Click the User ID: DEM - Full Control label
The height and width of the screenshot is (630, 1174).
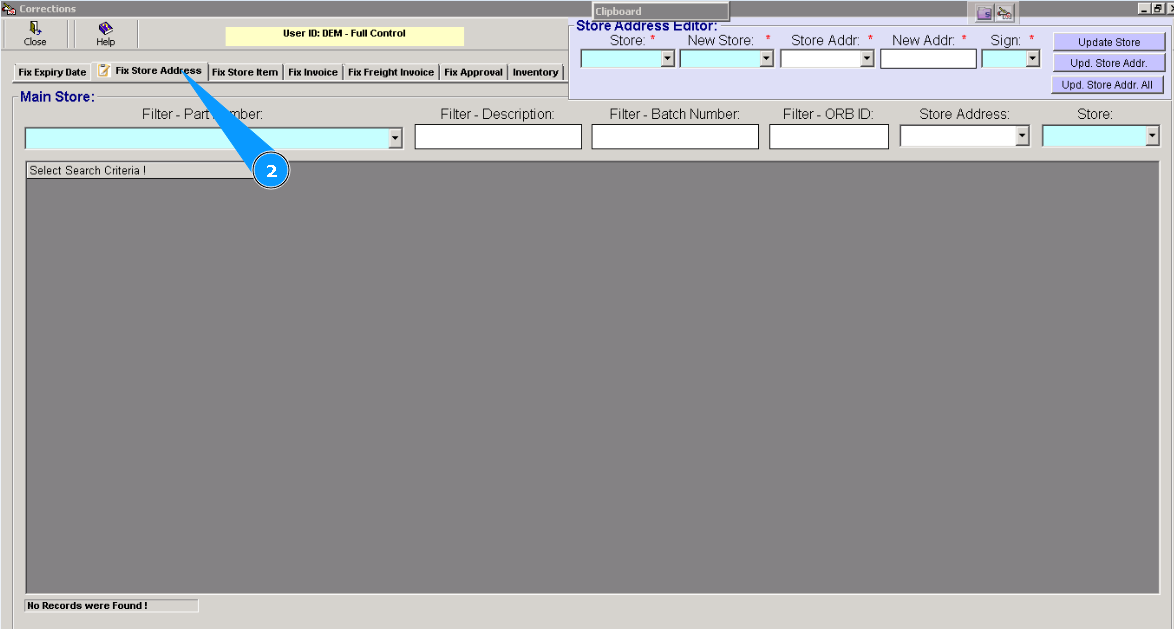click(x=344, y=34)
